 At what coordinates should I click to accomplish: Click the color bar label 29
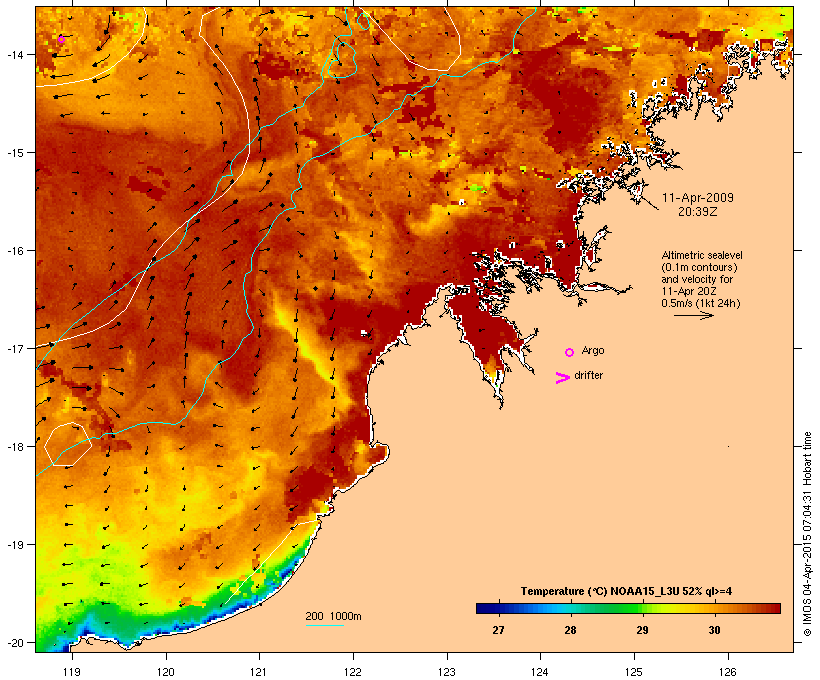pos(642,630)
